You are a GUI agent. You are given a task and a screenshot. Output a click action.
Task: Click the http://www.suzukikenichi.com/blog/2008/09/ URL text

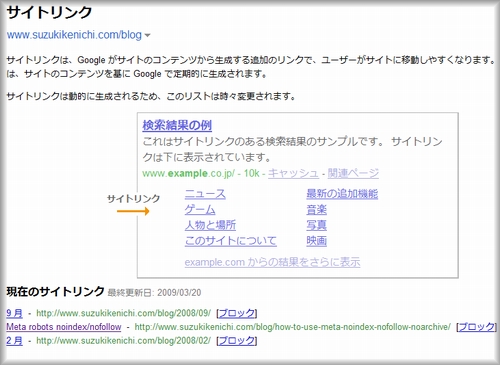pyautogui.click(x=123, y=313)
